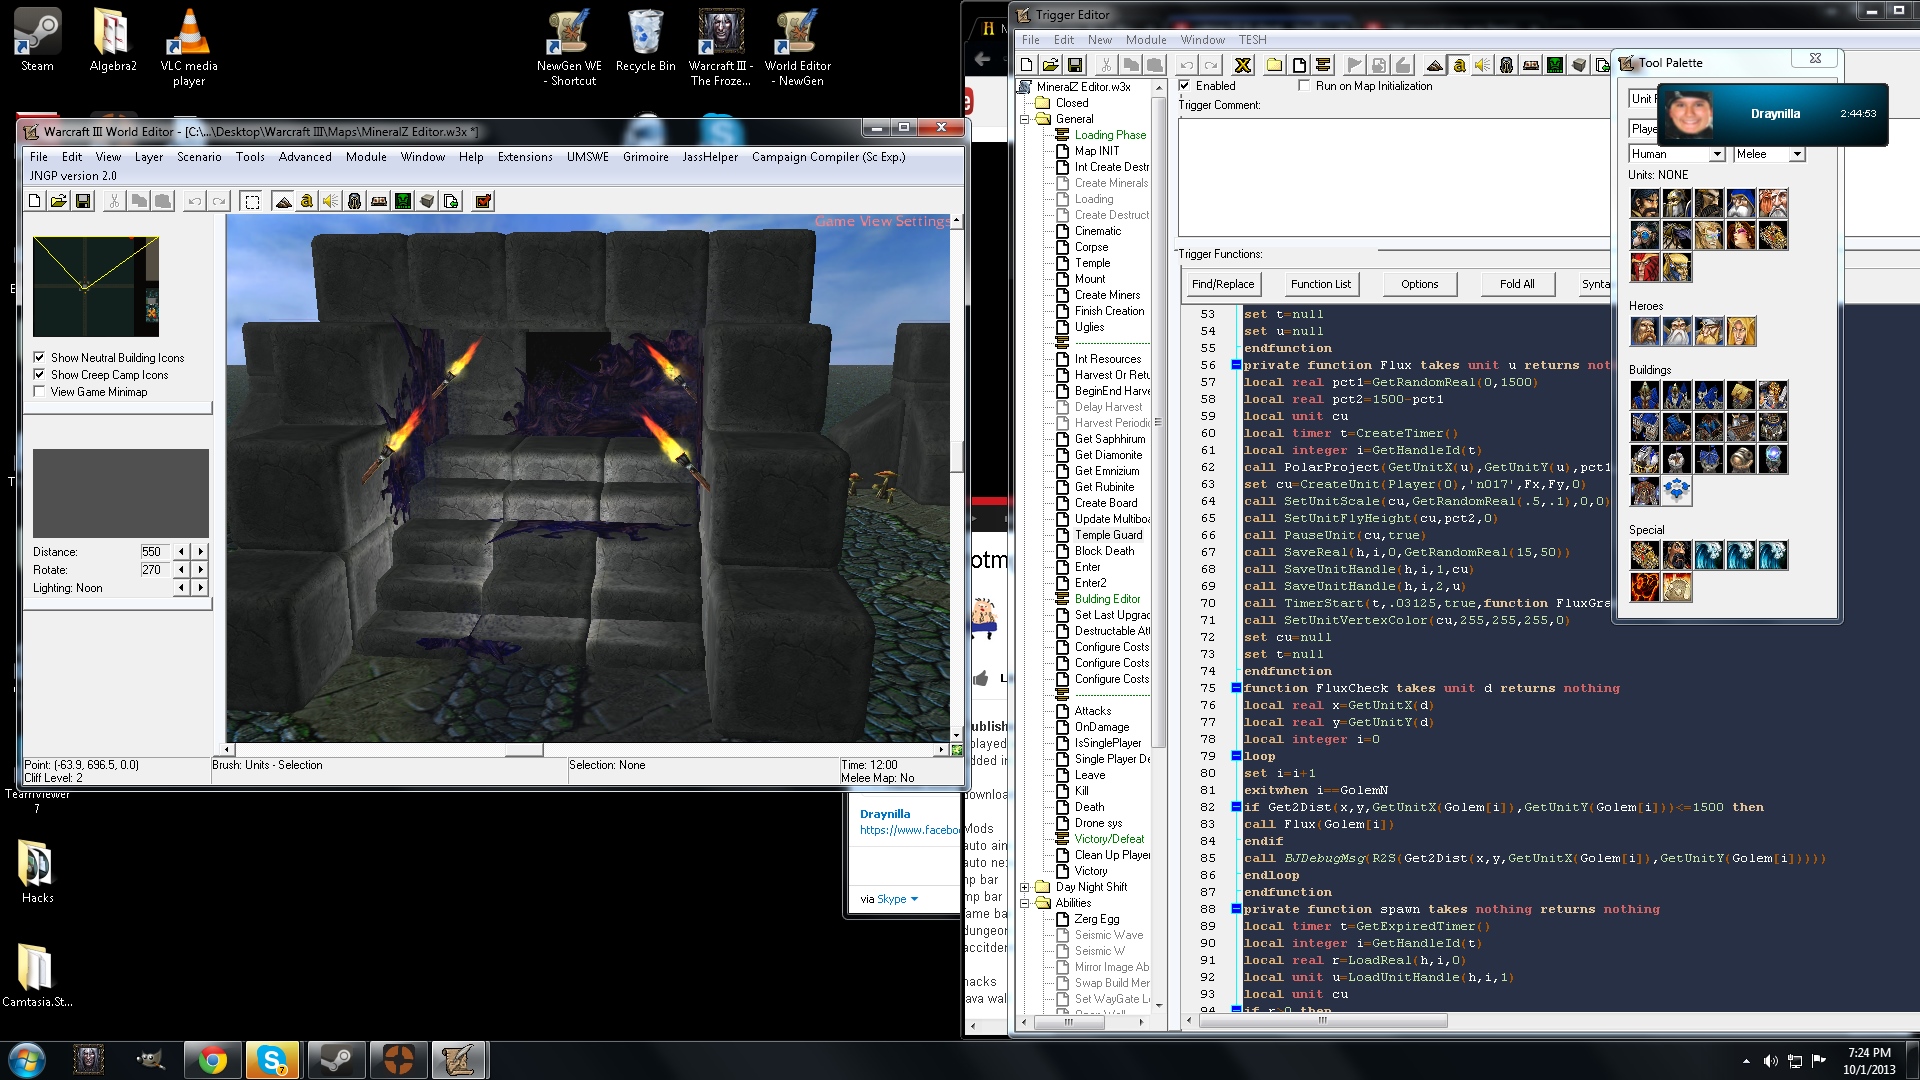Click Game View Settings text in viewport

[x=882, y=221]
